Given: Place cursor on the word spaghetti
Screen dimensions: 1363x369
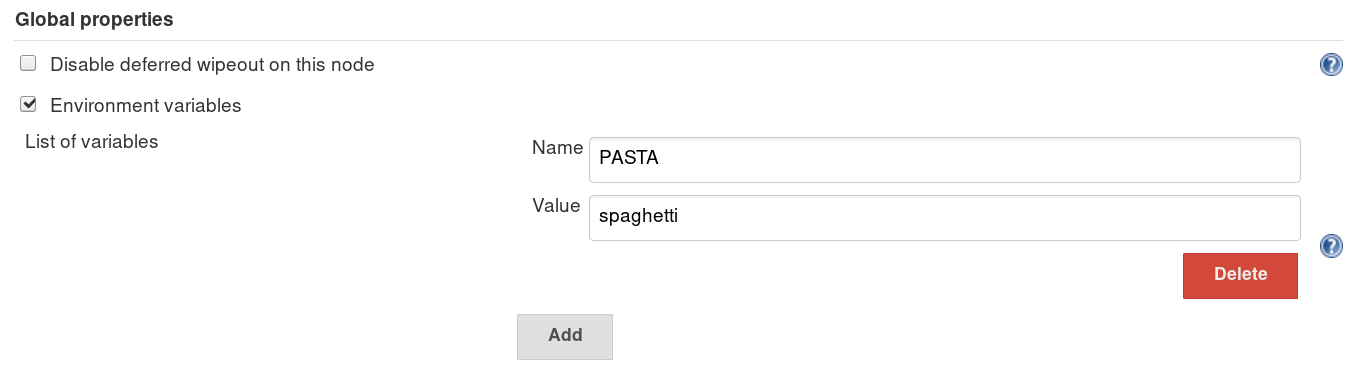Looking at the screenshot, I should pos(638,216).
